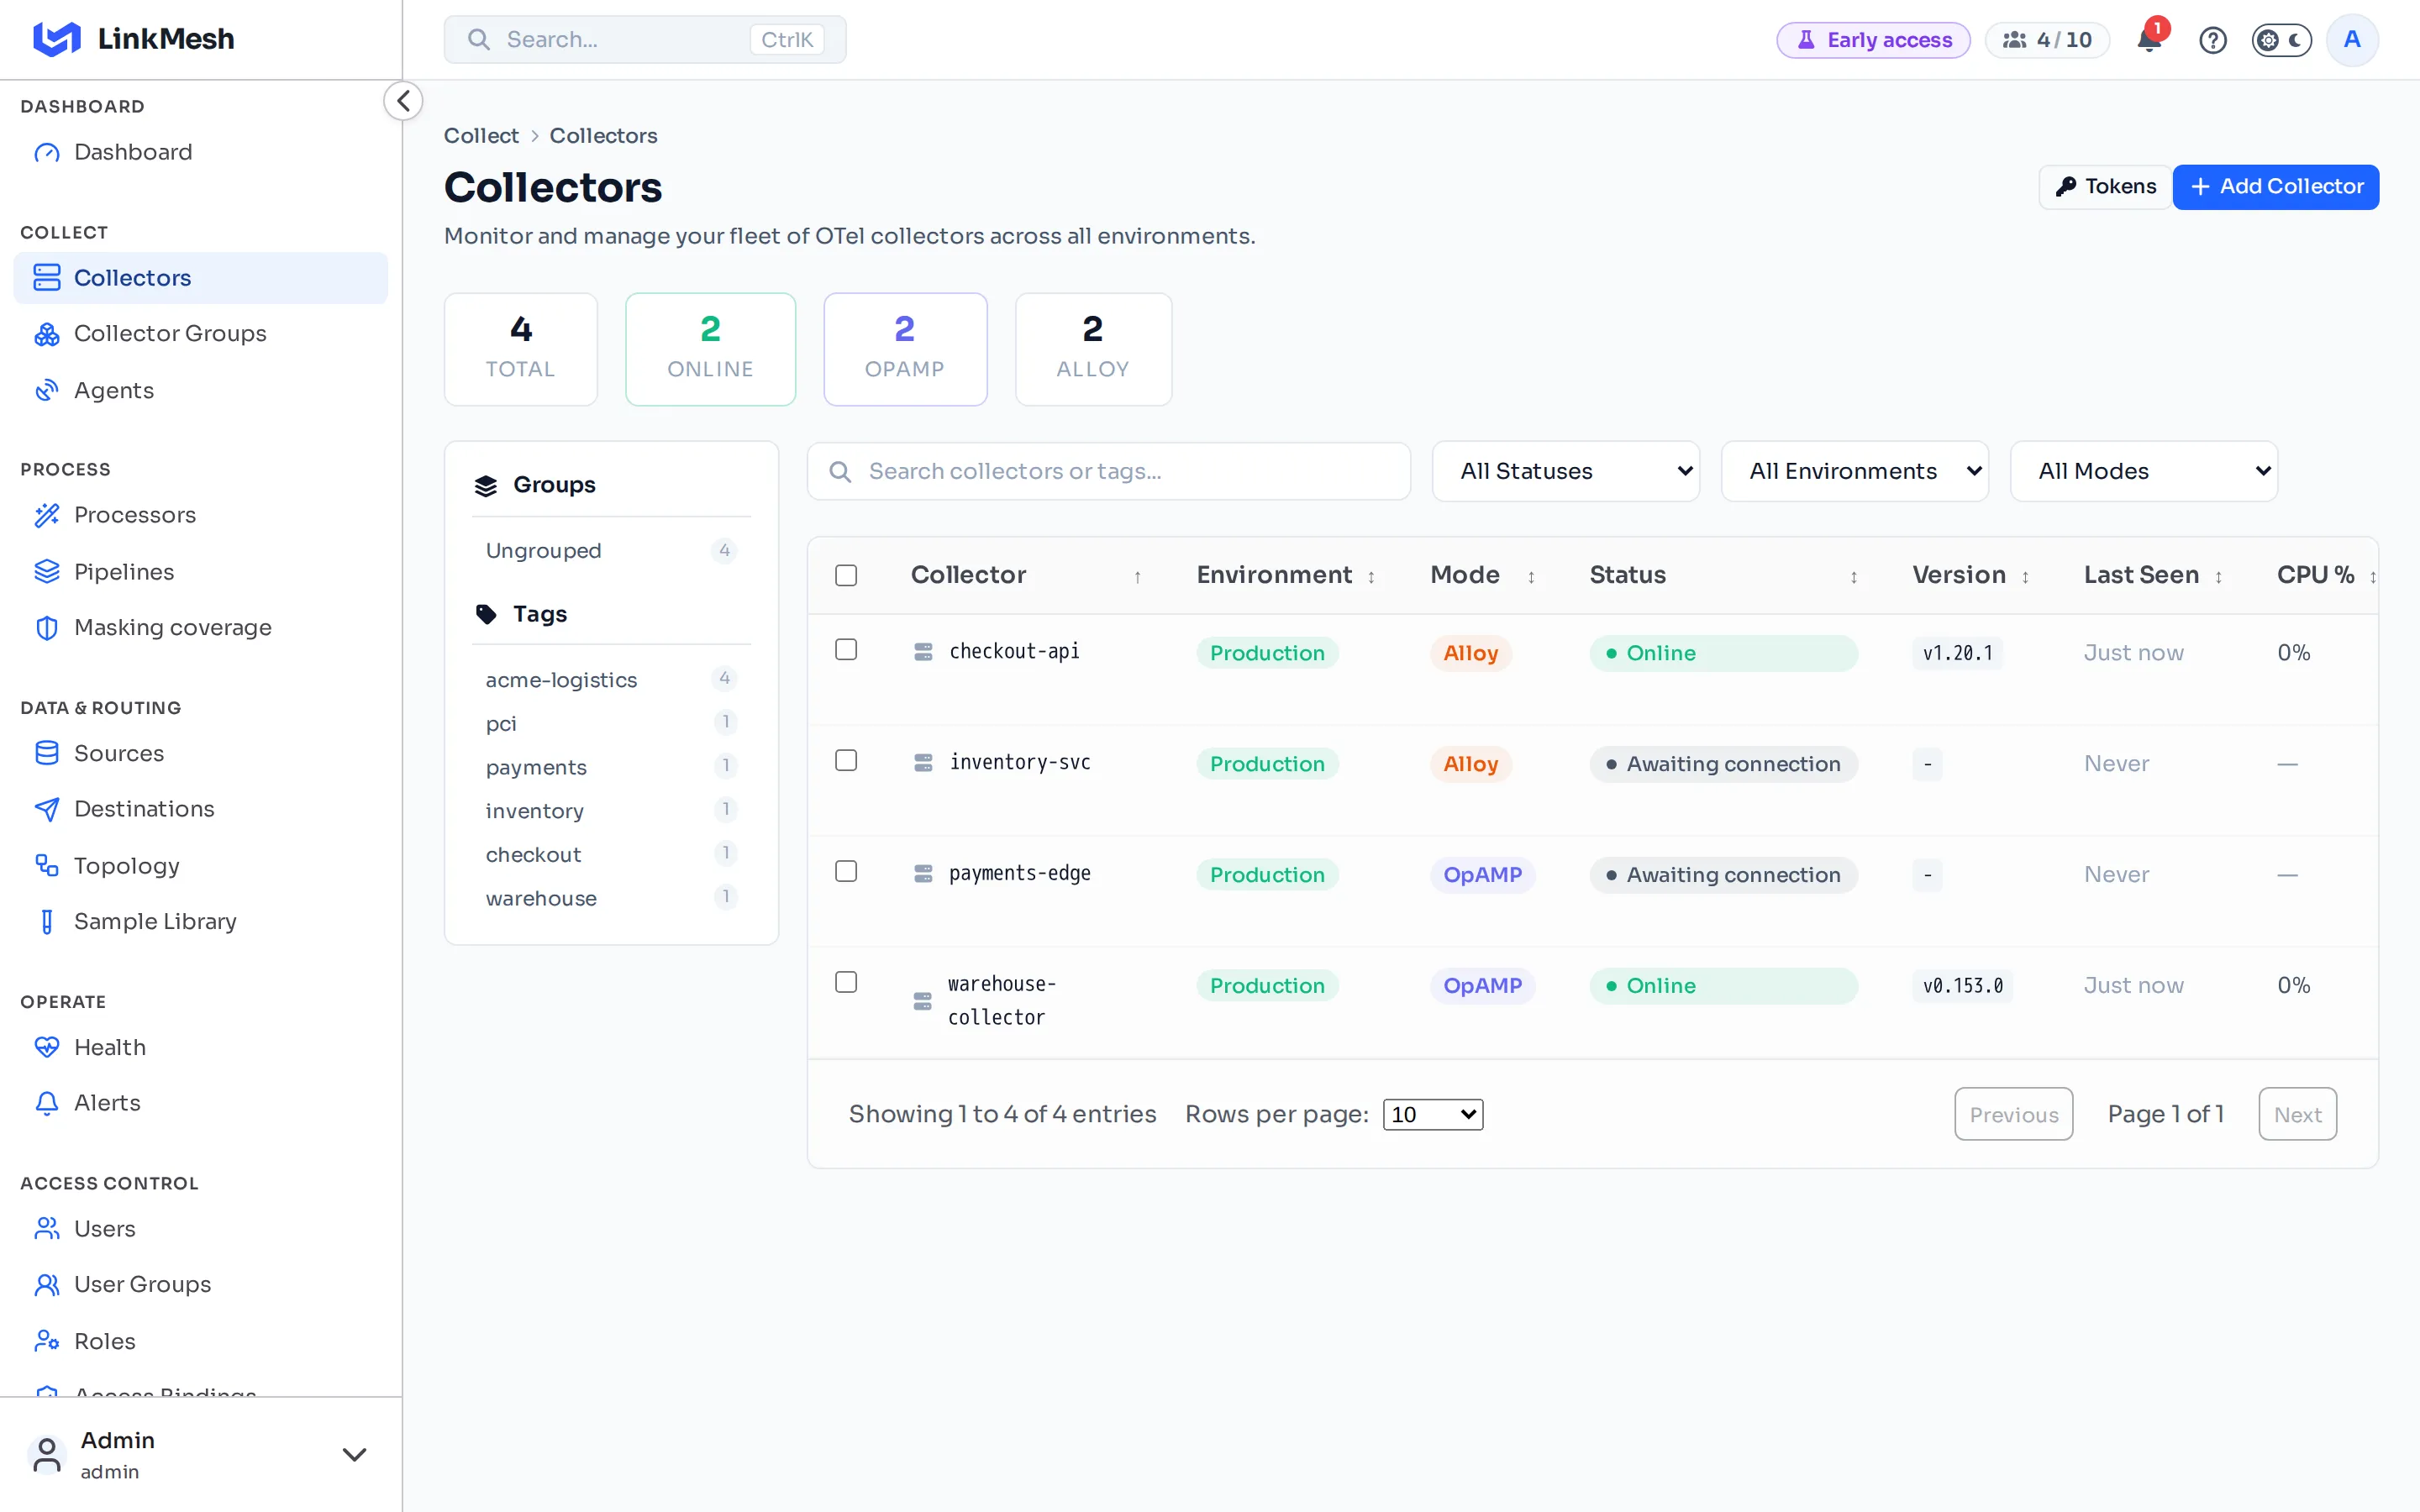Click the Dashboard gauge icon

coord(47,152)
